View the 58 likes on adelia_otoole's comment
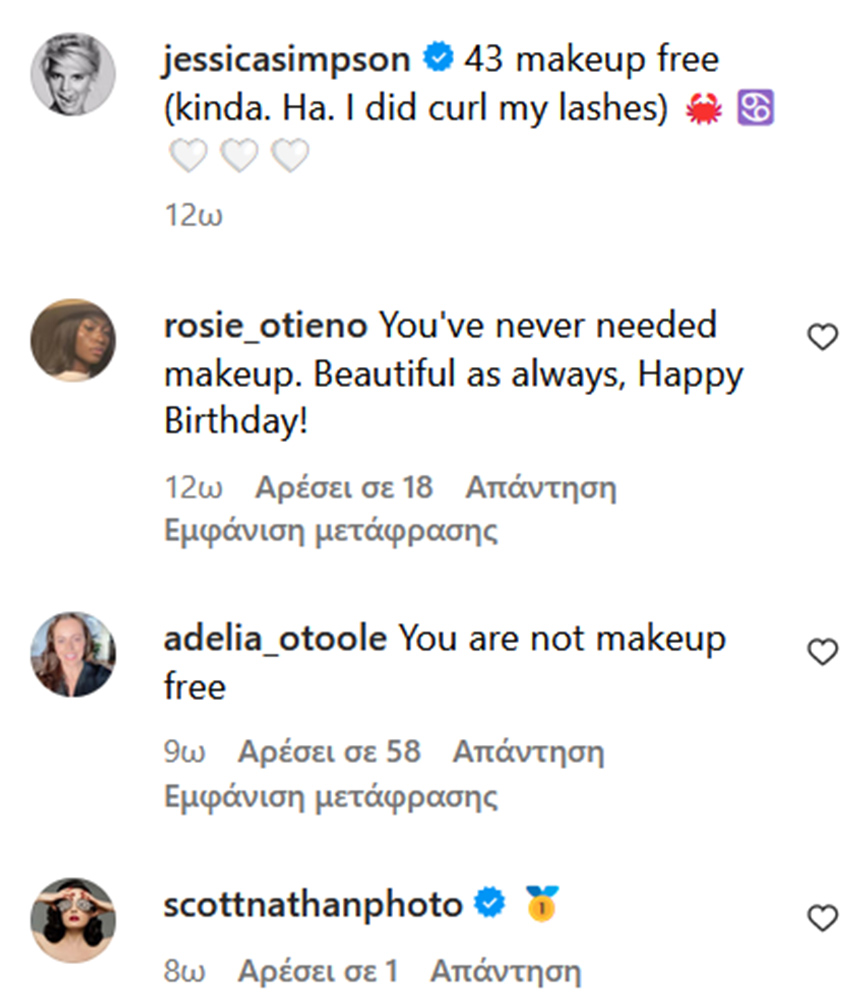This screenshot has width=868, height=1008. (329, 751)
